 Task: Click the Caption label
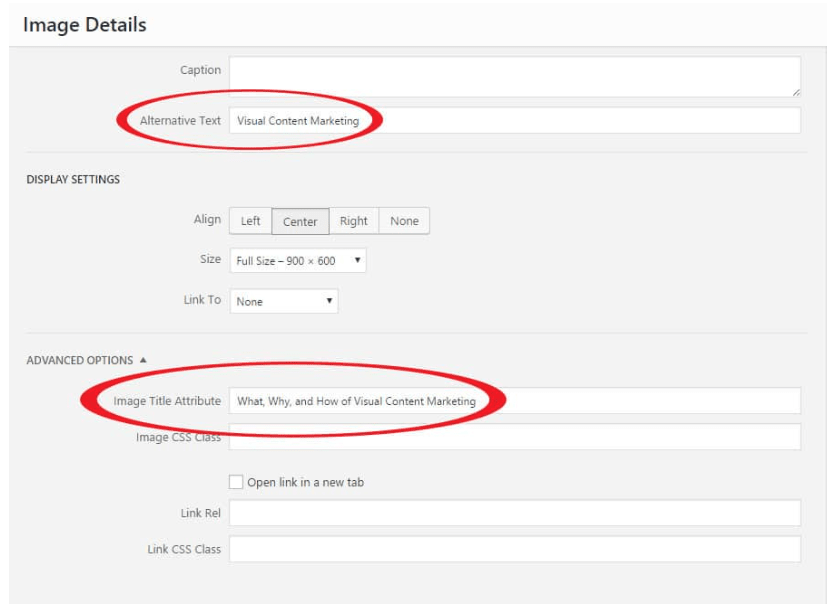tap(200, 70)
